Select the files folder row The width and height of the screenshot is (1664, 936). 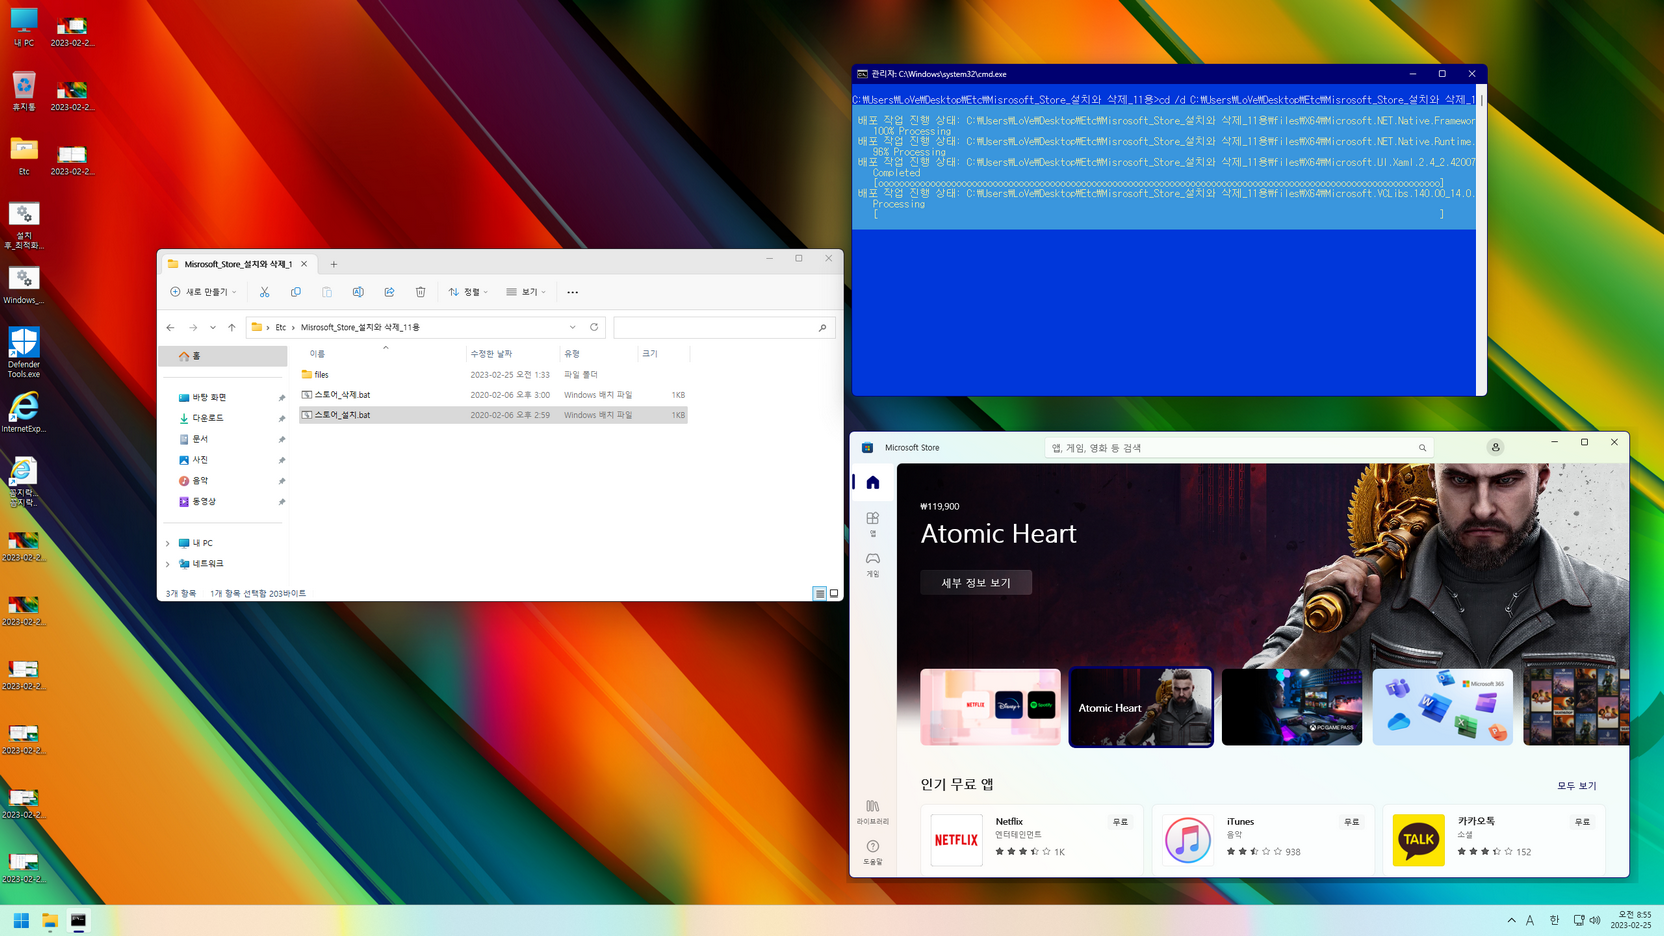(493, 375)
